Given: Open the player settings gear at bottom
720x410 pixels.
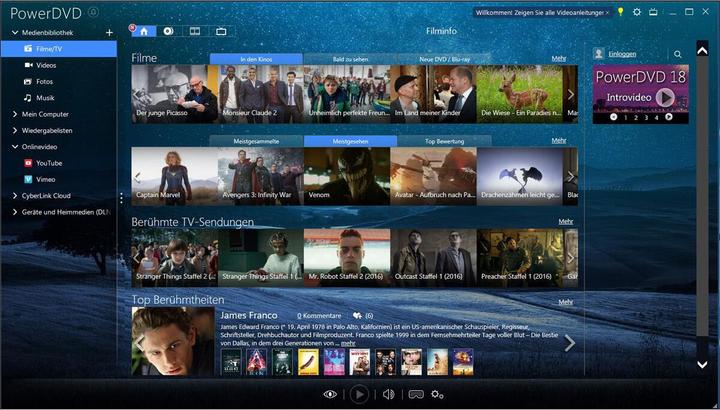Looking at the screenshot, I should [x=437, y=394].
